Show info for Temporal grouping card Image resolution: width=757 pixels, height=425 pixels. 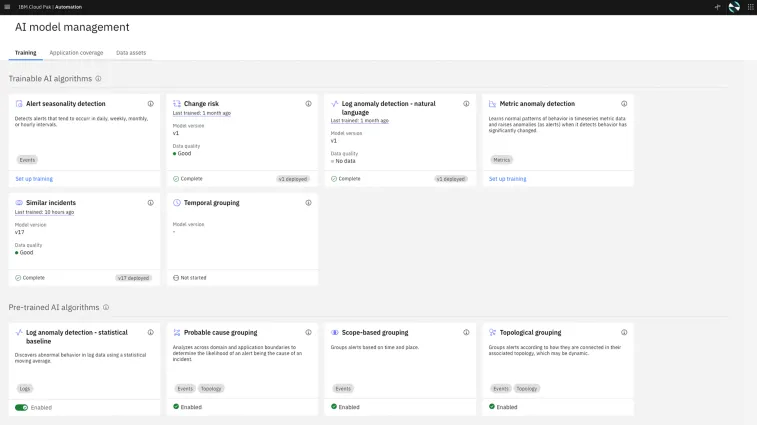[309, 202]
